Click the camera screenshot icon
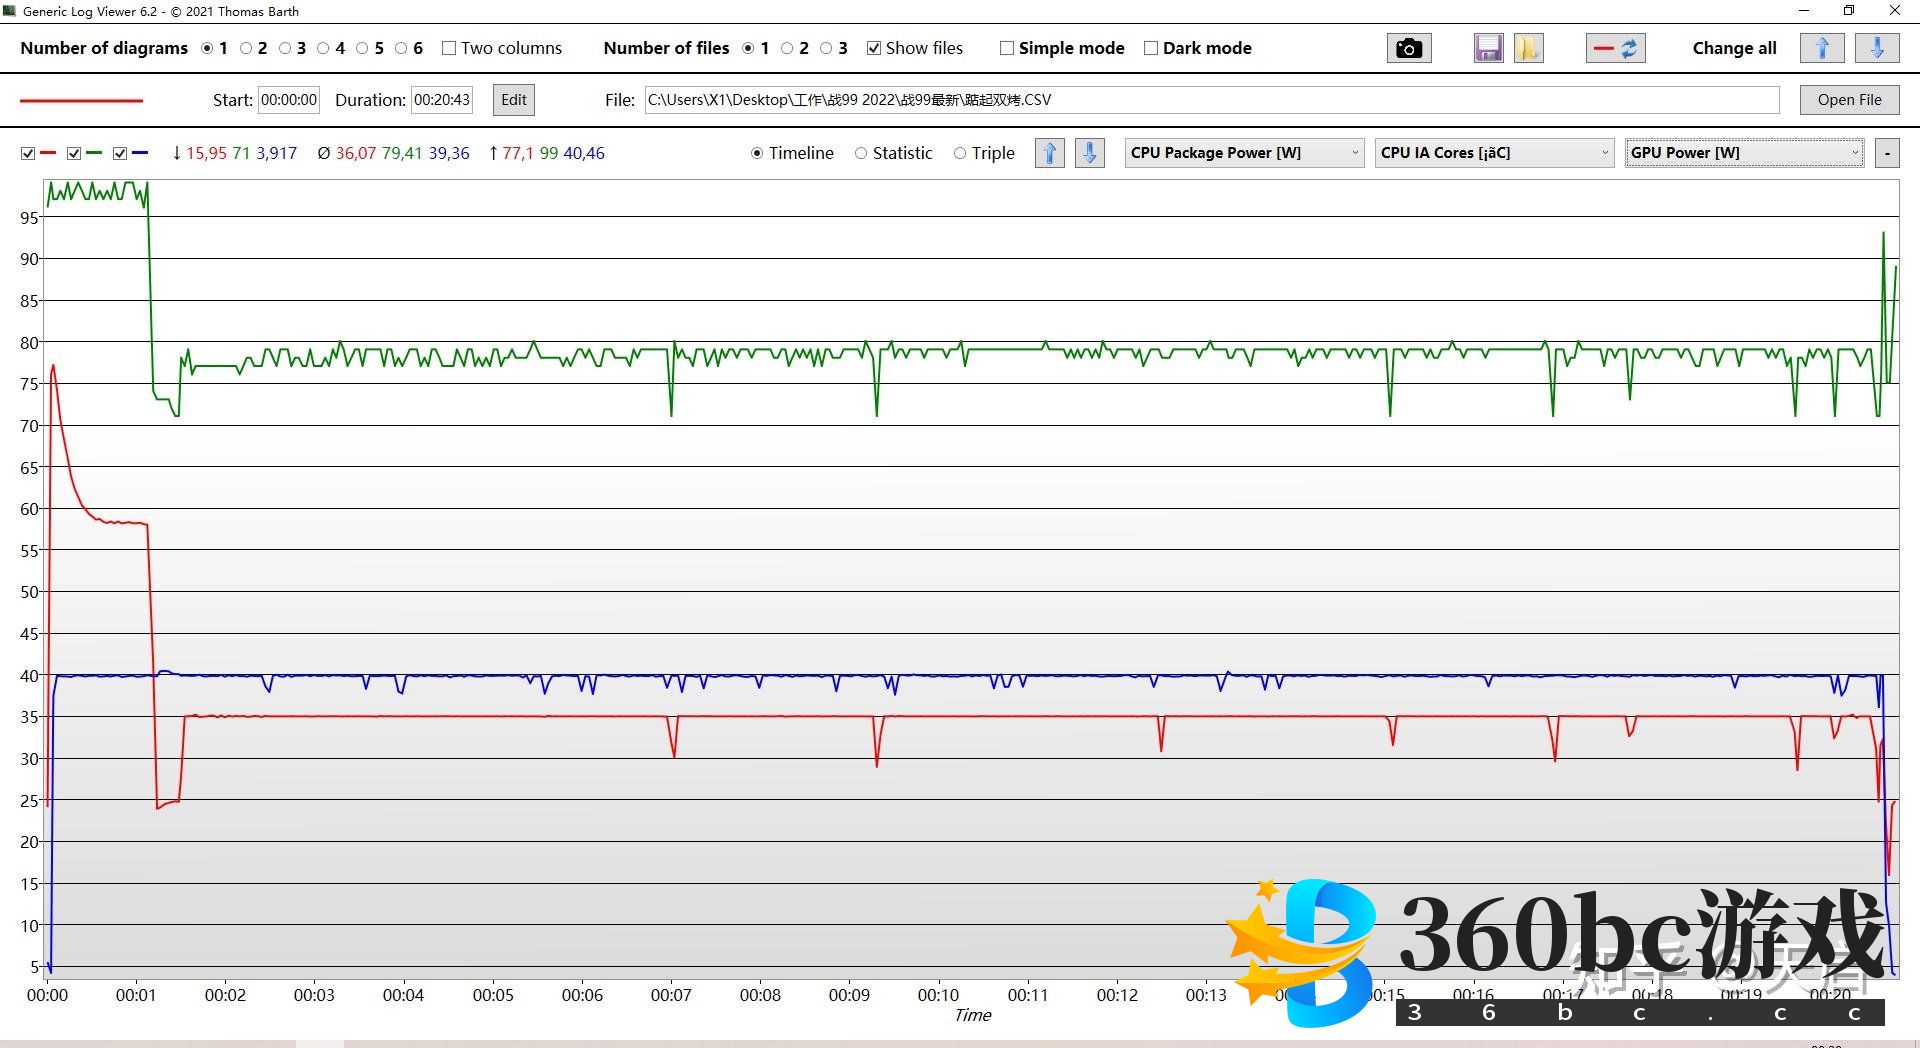The image size is (1920, 1048). pyautogui.click(x=1408, y=48)
